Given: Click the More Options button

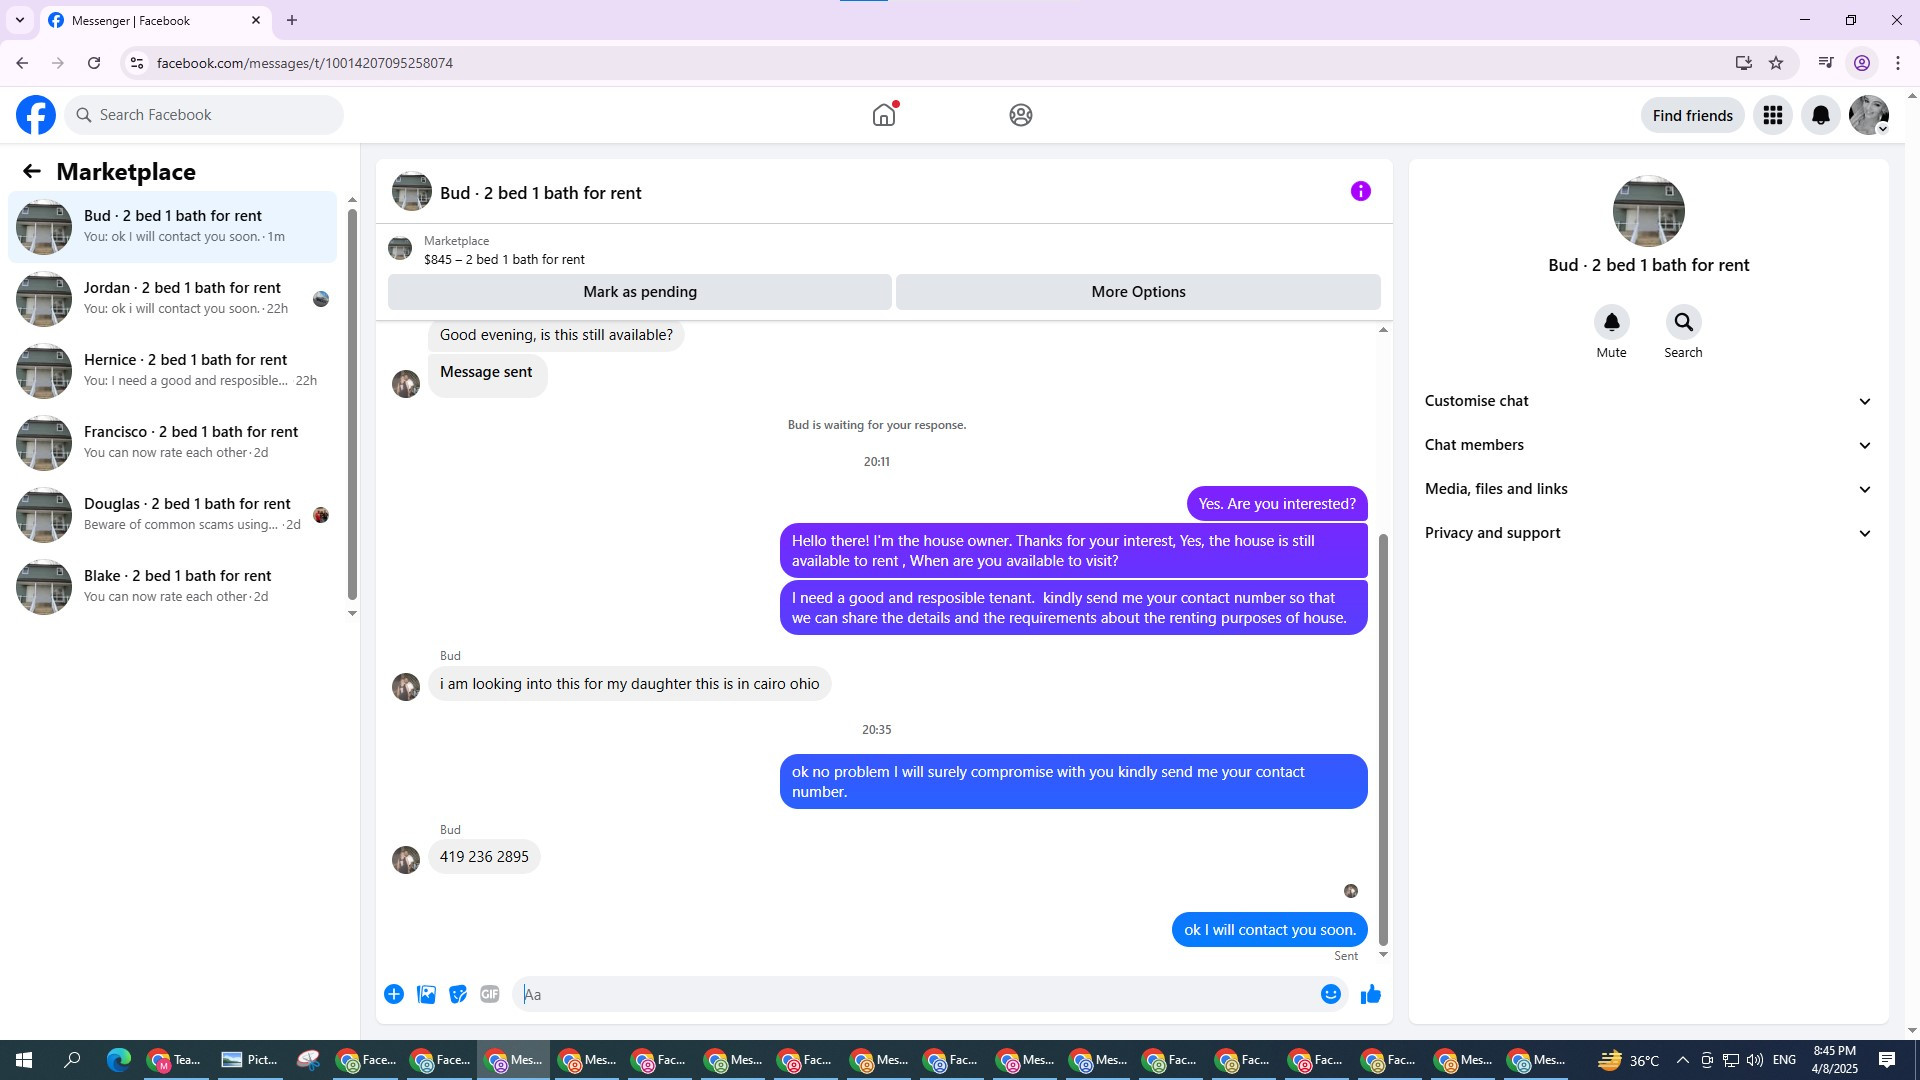Looking at the screenshot, I should (x=1138, y=292).
